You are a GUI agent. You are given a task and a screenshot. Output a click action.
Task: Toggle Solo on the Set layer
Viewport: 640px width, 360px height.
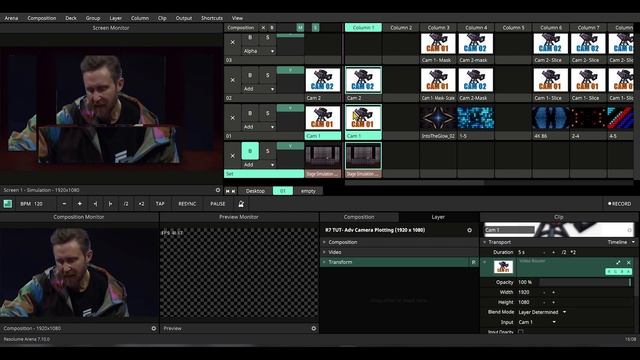pyautogui.click(x=268, y=151)
